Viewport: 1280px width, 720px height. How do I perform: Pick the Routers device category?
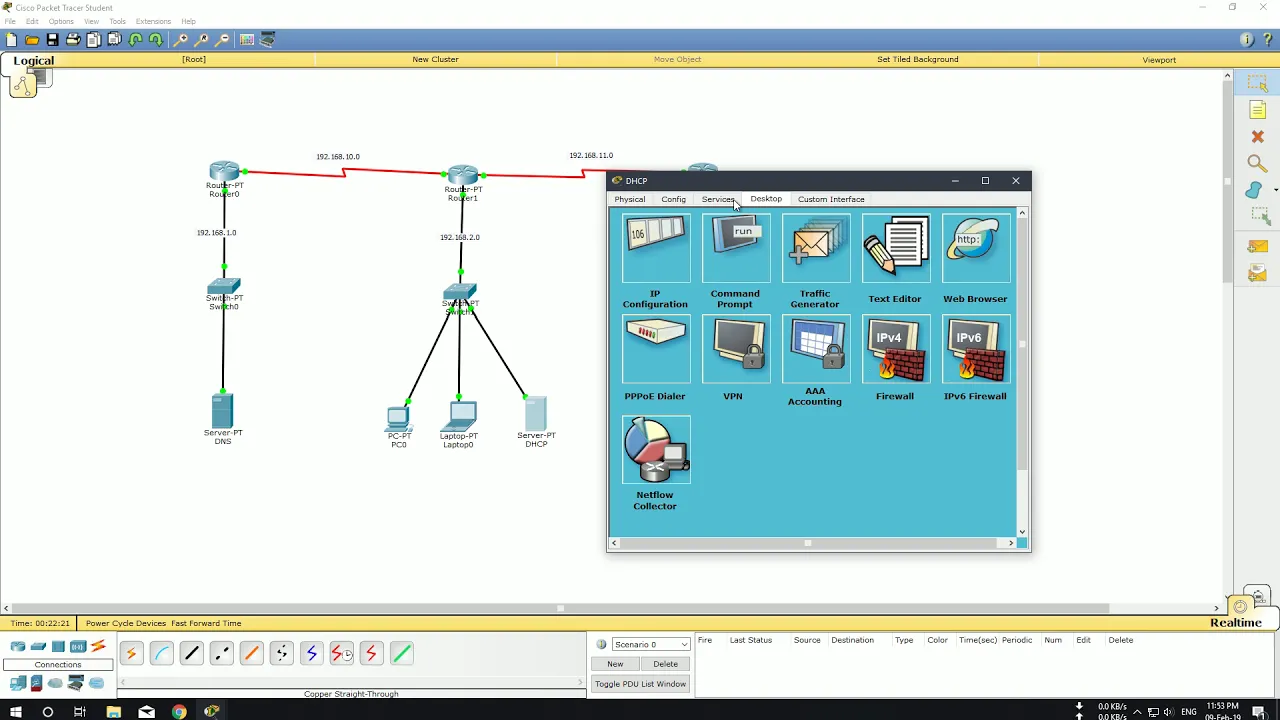pyautogui.click(x=18, y=647)
